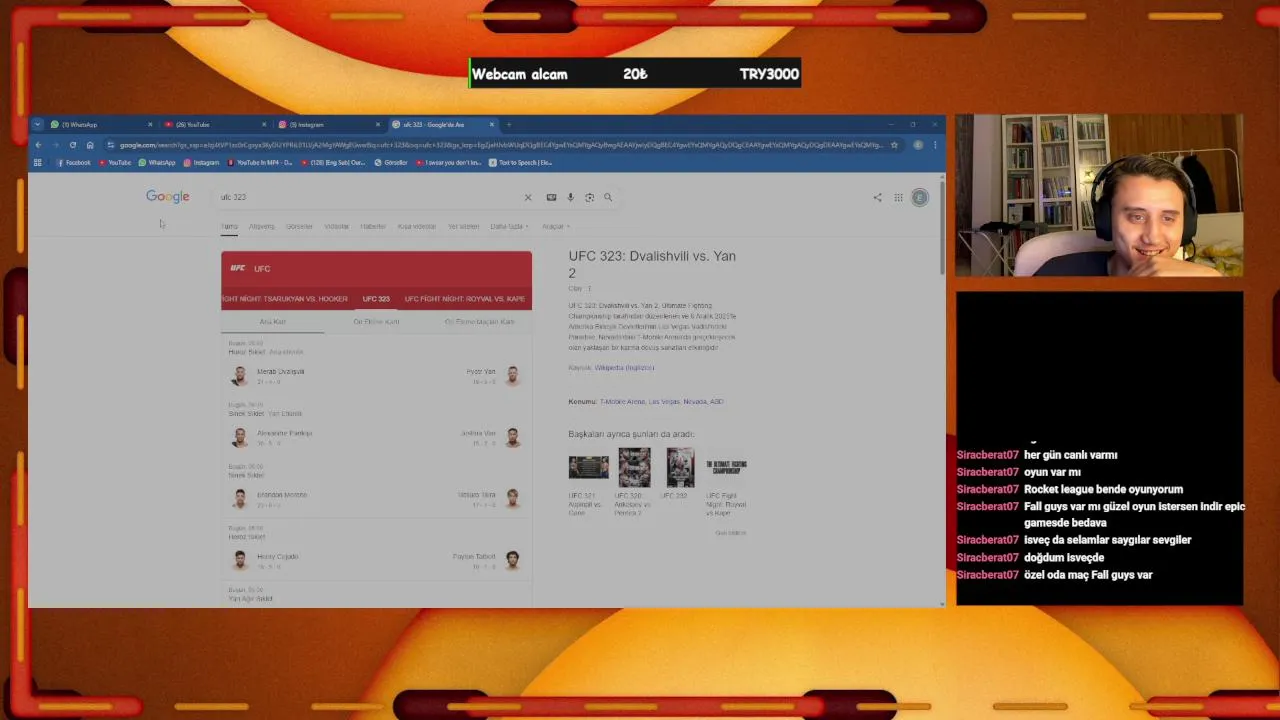Click the UFC logo in red header
This screenshot has height=720, width=1280.
click(238, 268)
